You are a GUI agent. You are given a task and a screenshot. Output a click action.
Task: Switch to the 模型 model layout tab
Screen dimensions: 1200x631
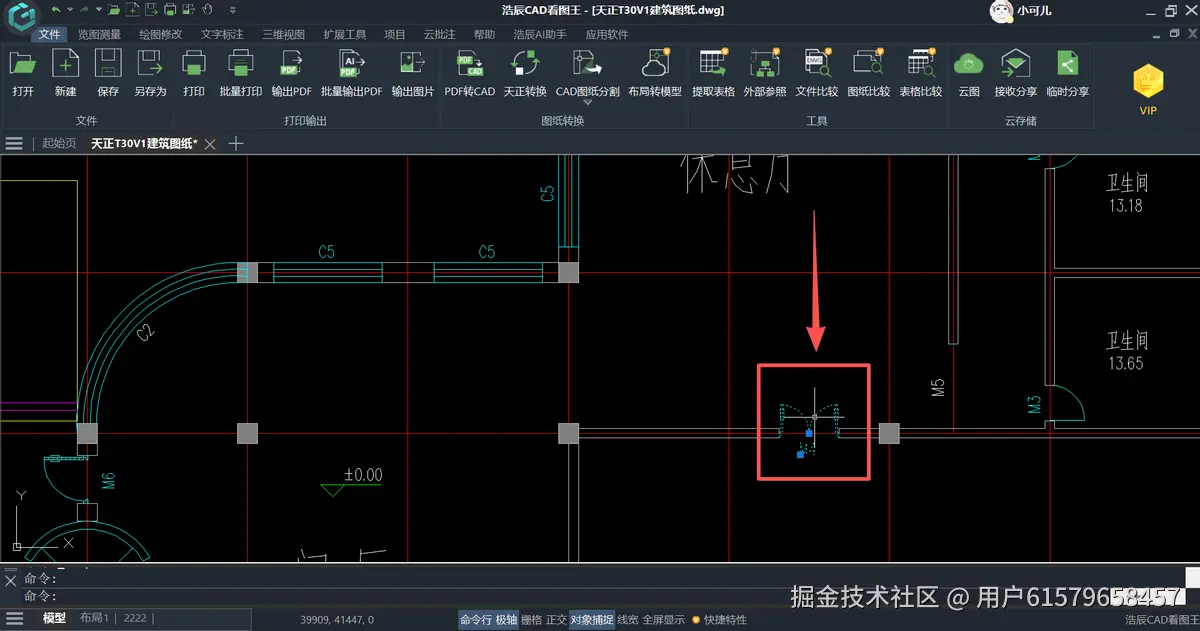click(54, 619)
